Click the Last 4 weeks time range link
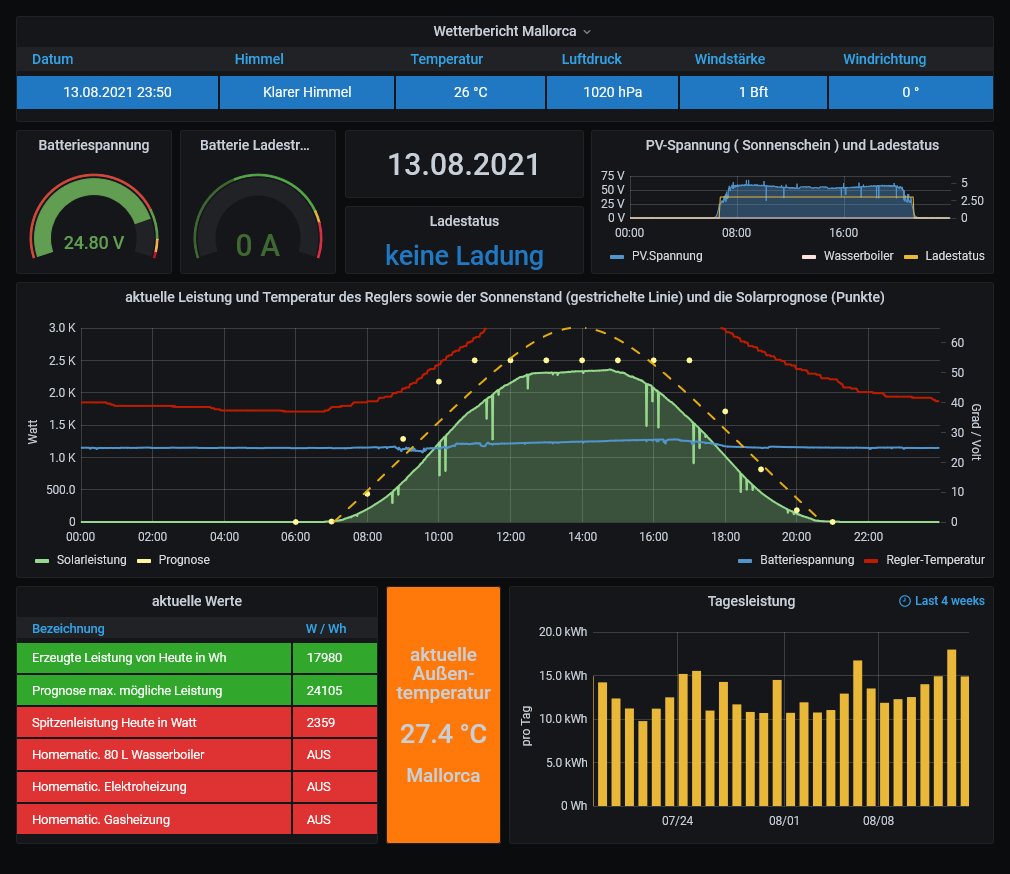Image resolution: width=1010 pixels, height=874 pixels. tap(949, 601)
